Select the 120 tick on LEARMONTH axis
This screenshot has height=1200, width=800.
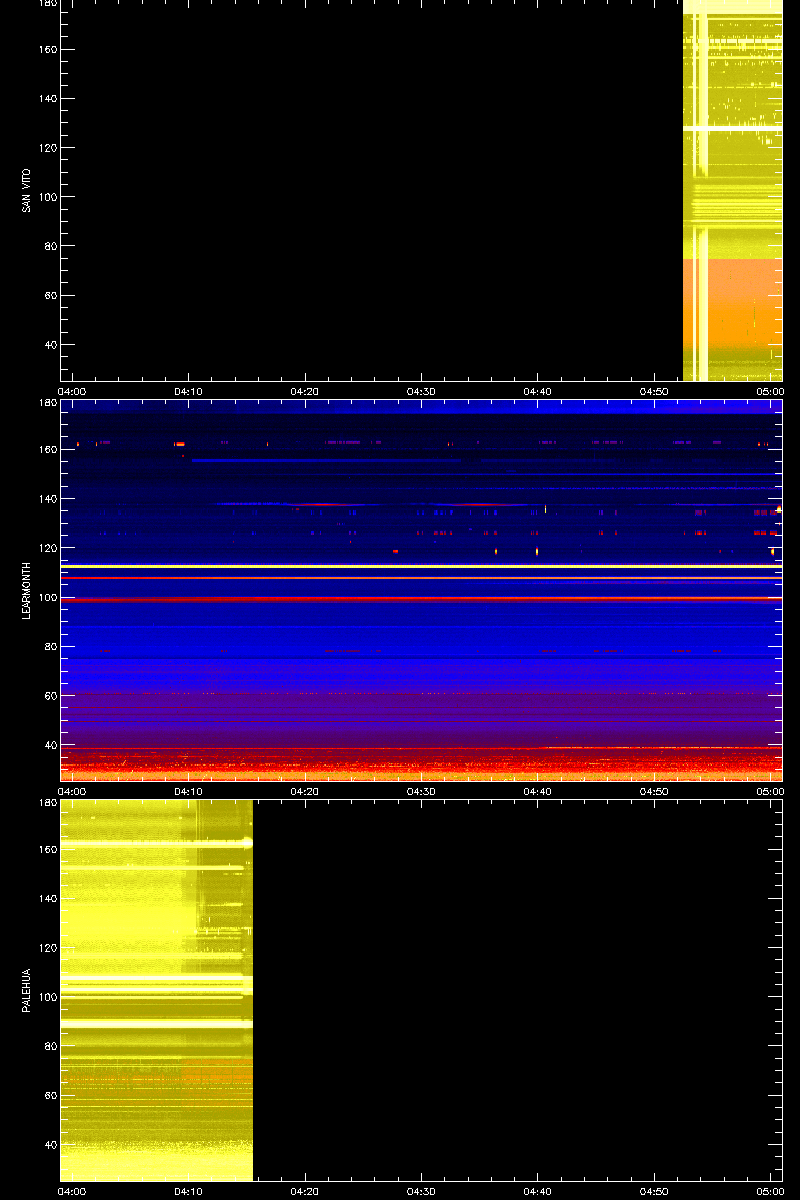pos(47,548)
